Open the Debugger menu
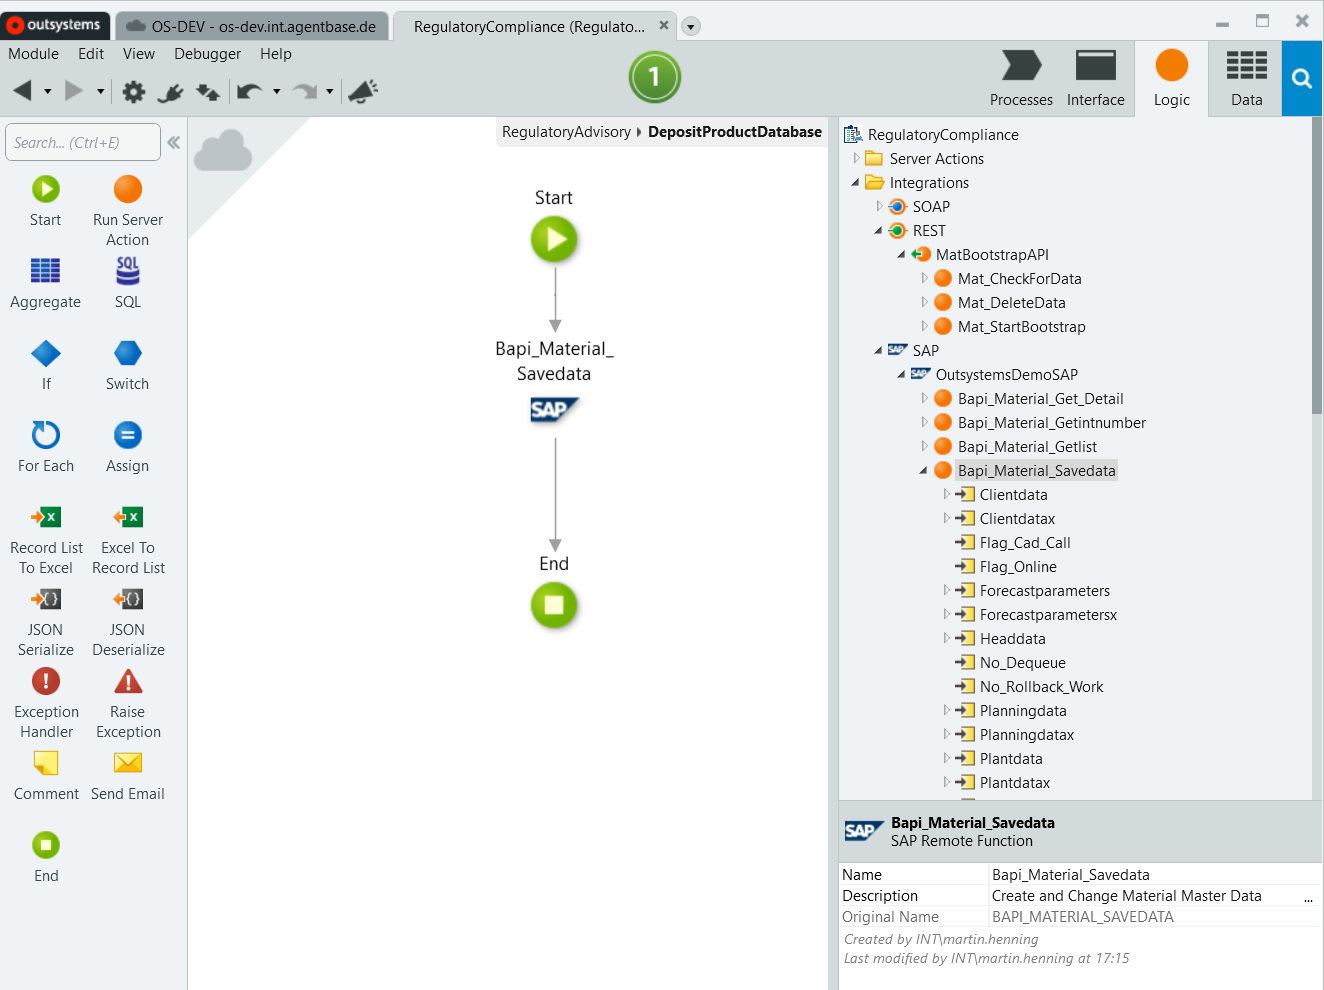The height and width of the screenshot is (990, 1324). tap(207, 54)
